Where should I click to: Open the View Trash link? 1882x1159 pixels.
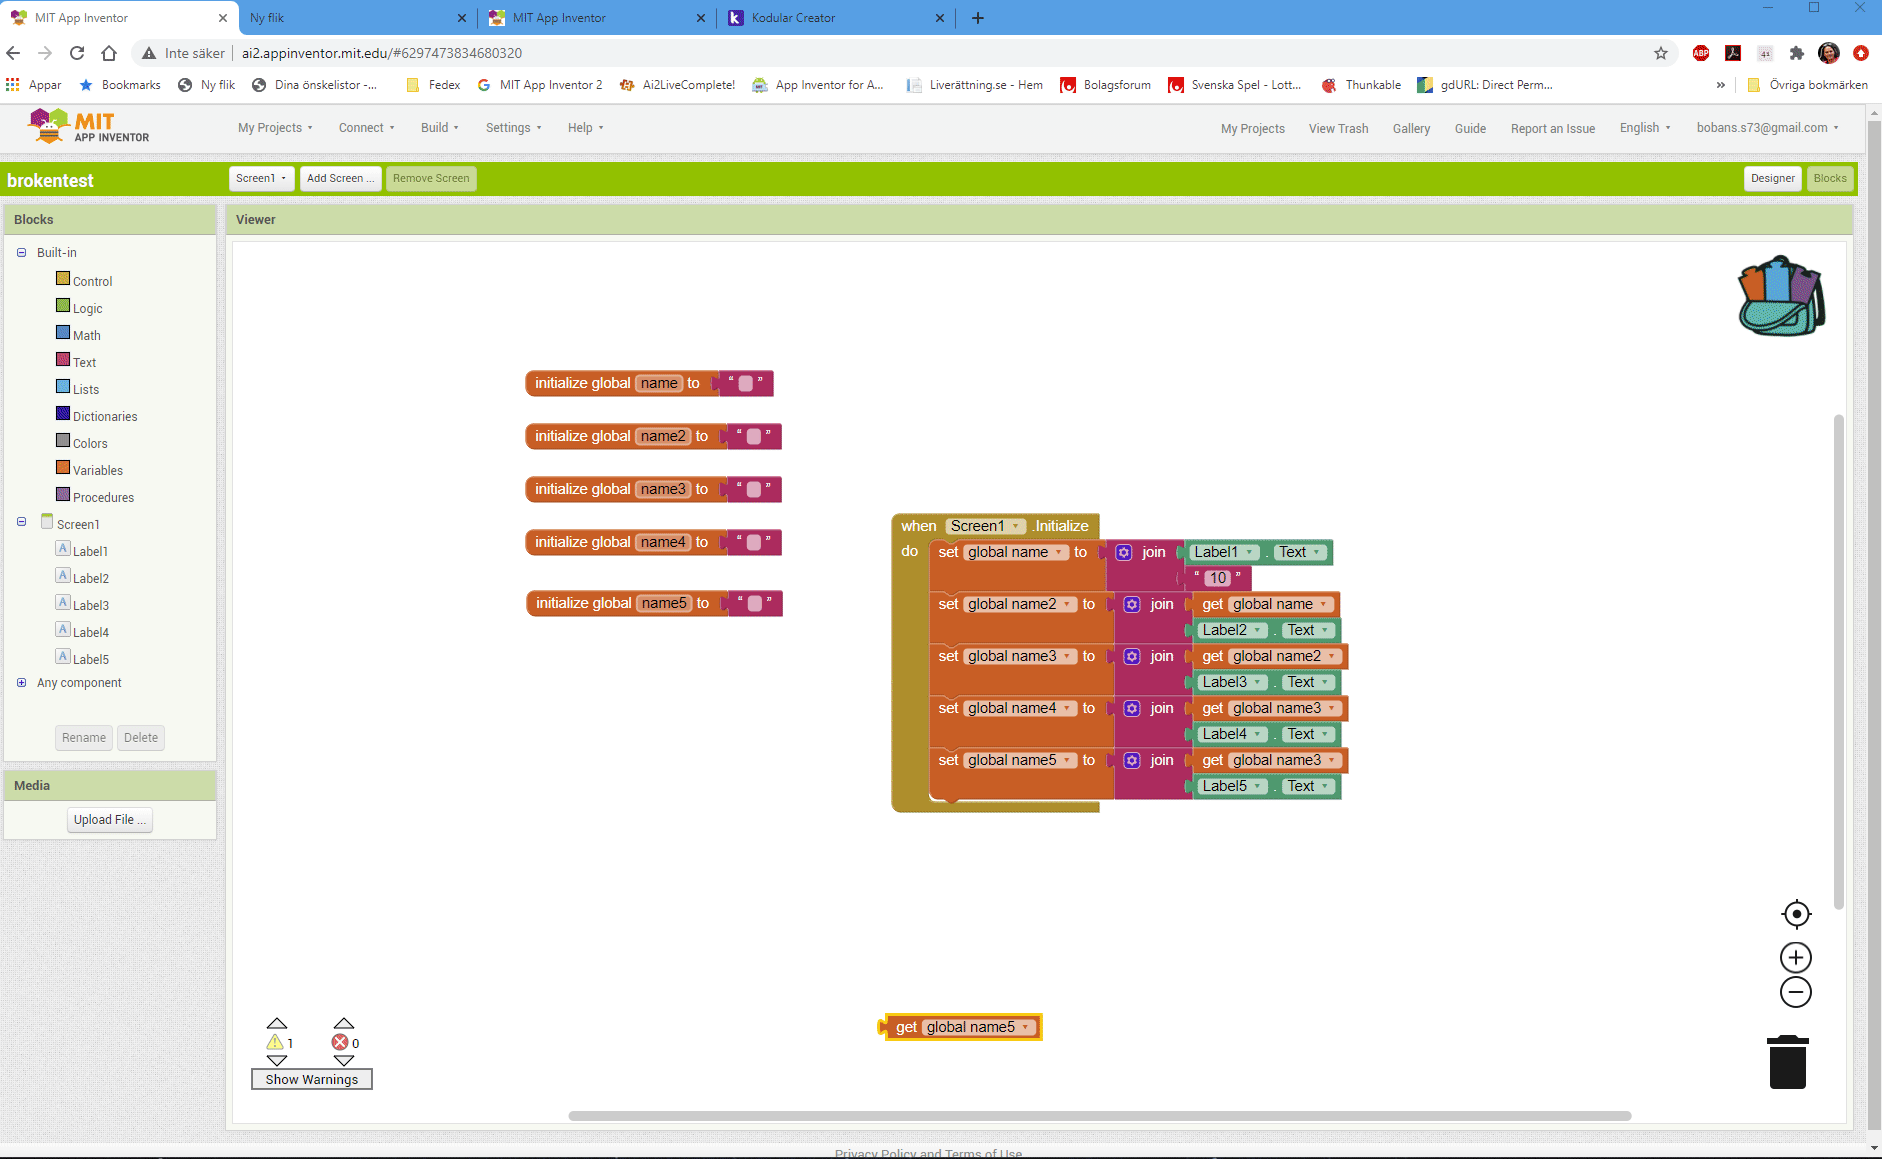coord(1338,129)
